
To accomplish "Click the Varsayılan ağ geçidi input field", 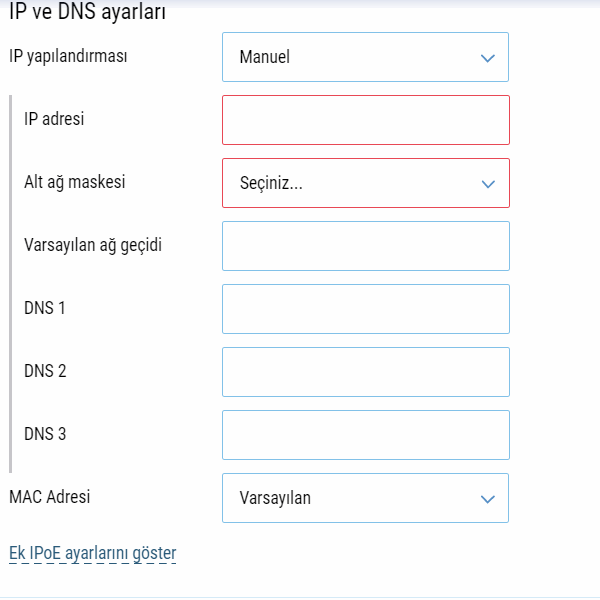I will (365, 246).
